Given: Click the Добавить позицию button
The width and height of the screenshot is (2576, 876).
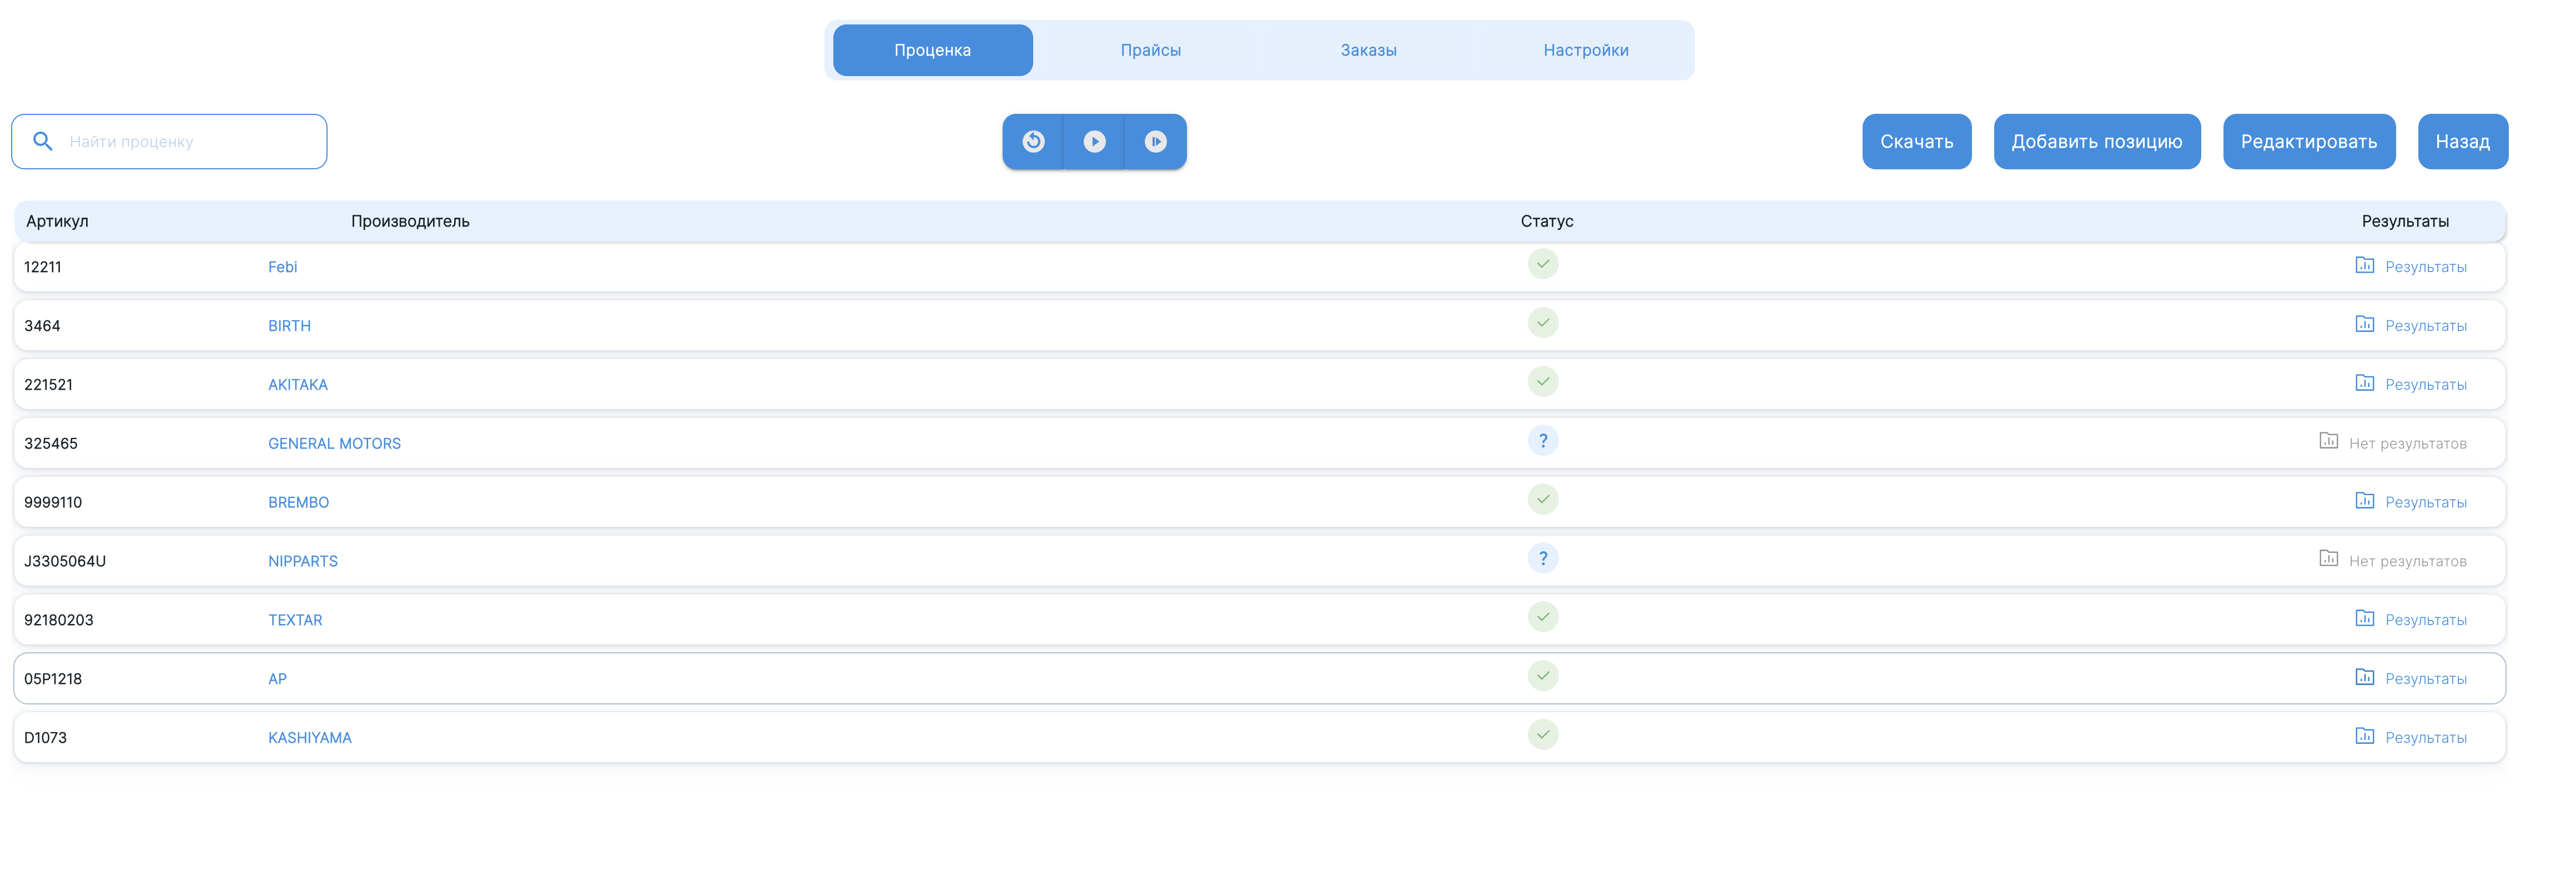Looking at the screenshot, I should (2096, 141).
